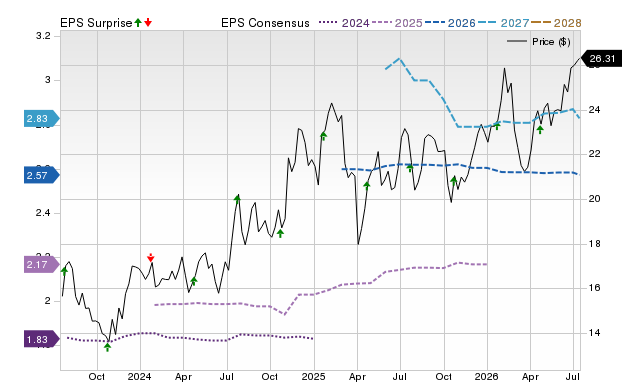The width and height of the screenshot is (640, 382).
Task: Click the 26.31 current price tag
Action: coord(601,59)
